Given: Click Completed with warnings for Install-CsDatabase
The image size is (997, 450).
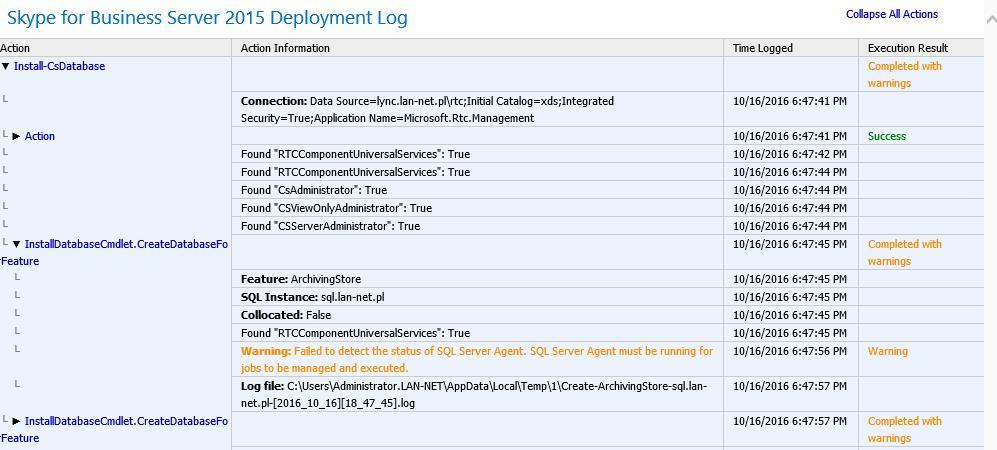Looking at the screenshot, I should coord(905,74).
